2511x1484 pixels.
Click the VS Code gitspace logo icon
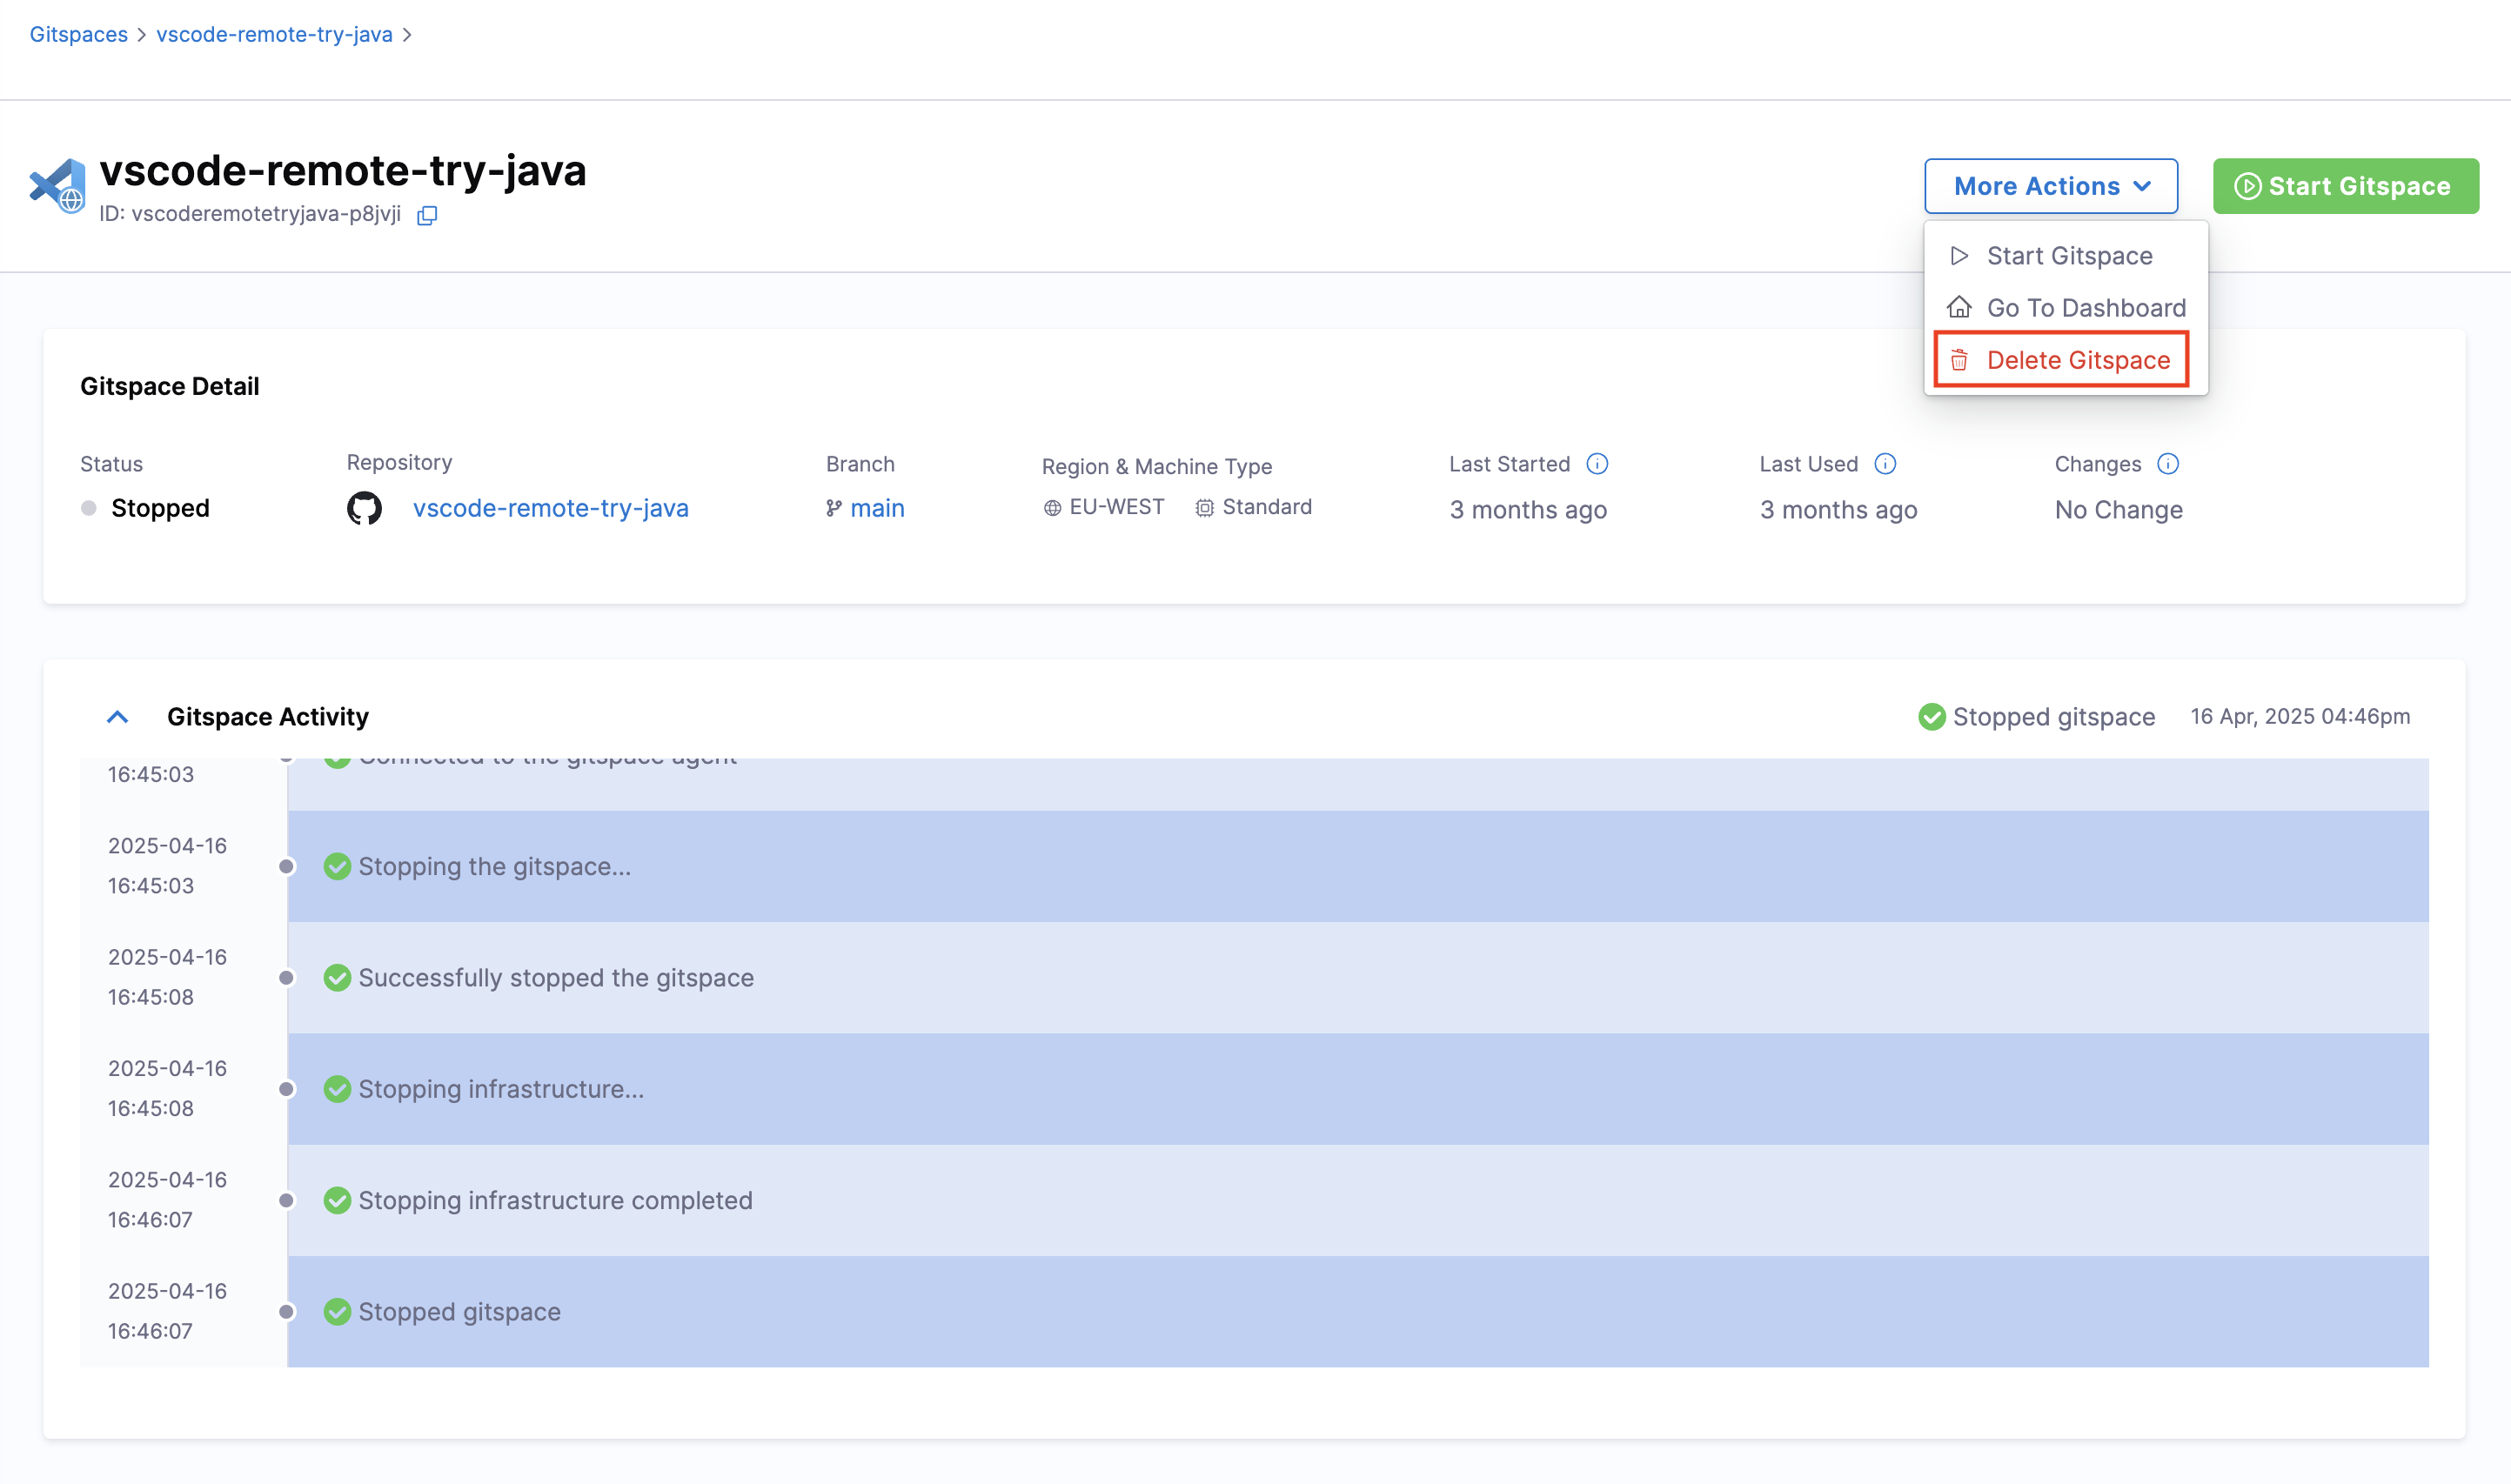(x=57, y=186)
